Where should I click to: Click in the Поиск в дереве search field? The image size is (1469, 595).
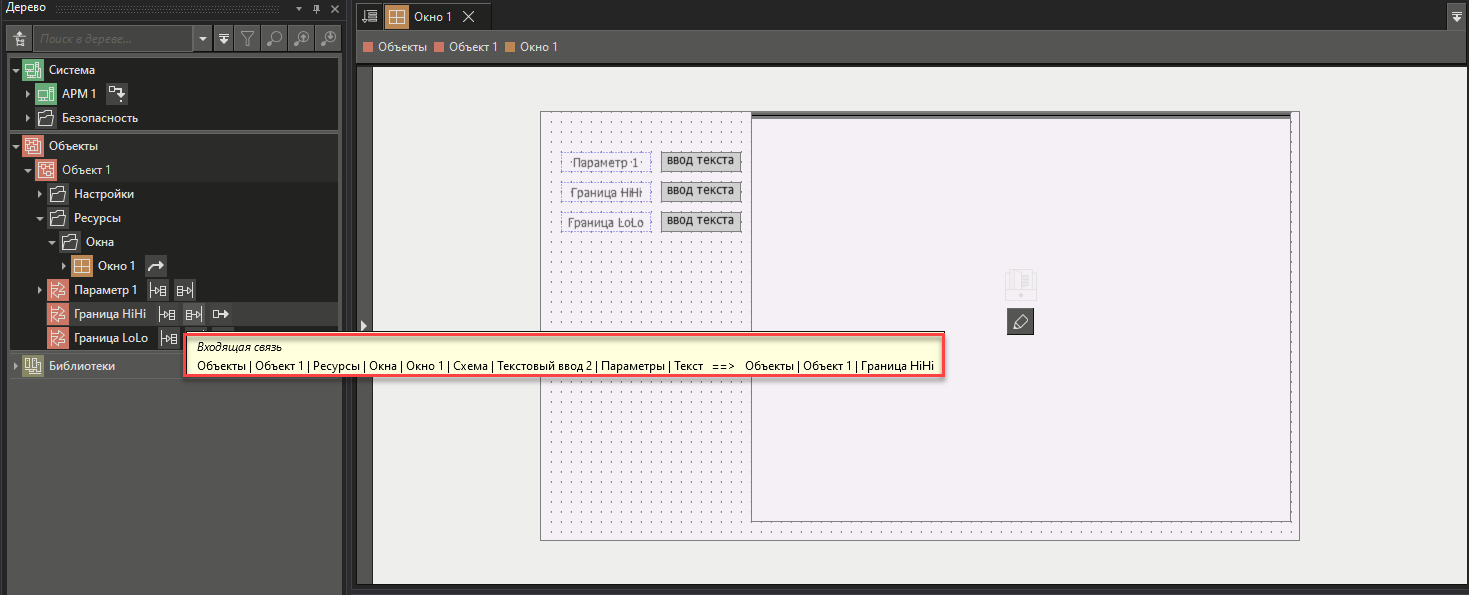coord(114,39)
